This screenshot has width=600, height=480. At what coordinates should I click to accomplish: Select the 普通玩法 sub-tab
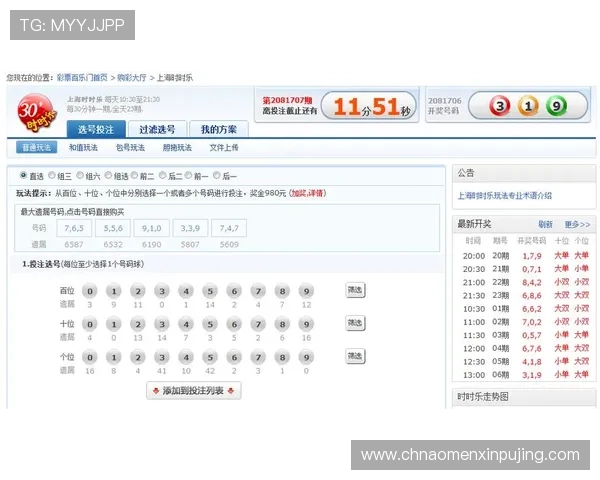pos(36,147)
